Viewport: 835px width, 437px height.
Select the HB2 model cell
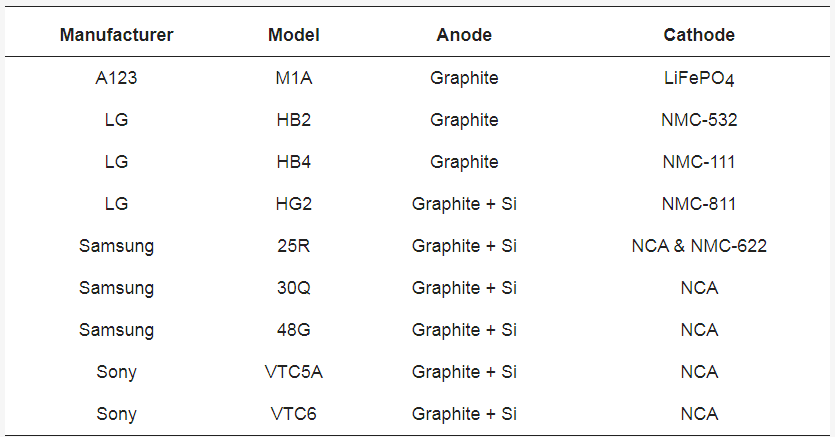point(293,120)
